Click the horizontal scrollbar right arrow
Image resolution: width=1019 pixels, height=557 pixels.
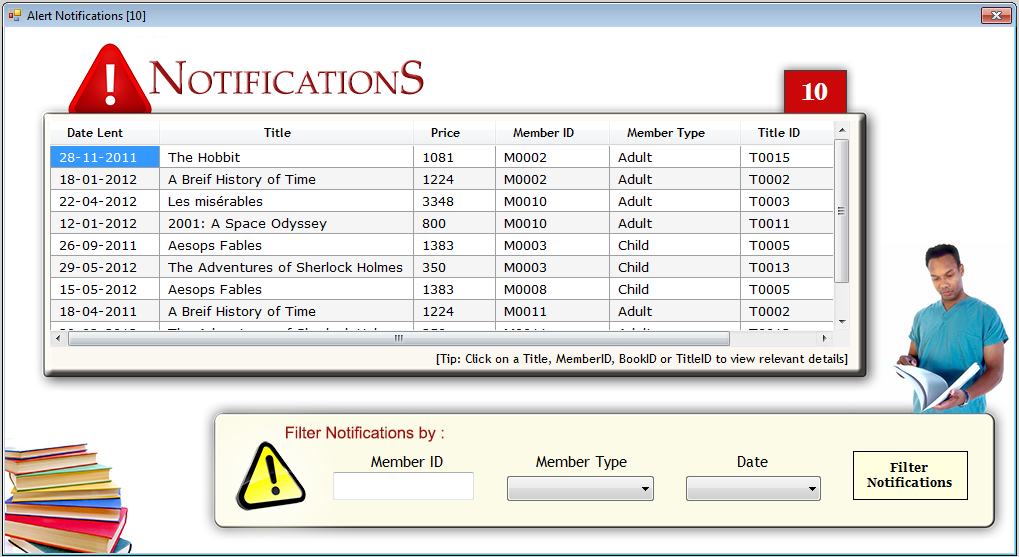click(825, 338)
